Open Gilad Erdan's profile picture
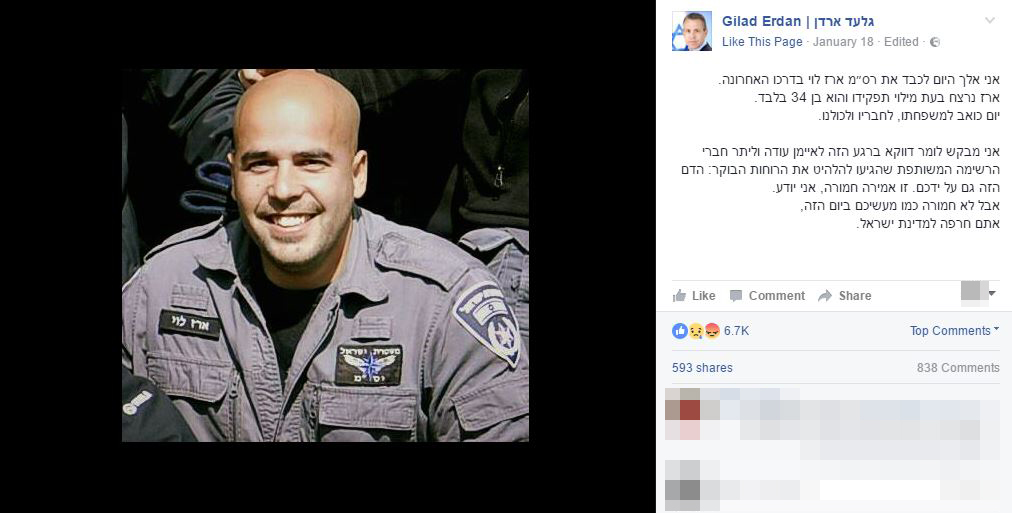1012x513 pixels. click(x=692, y=31)
